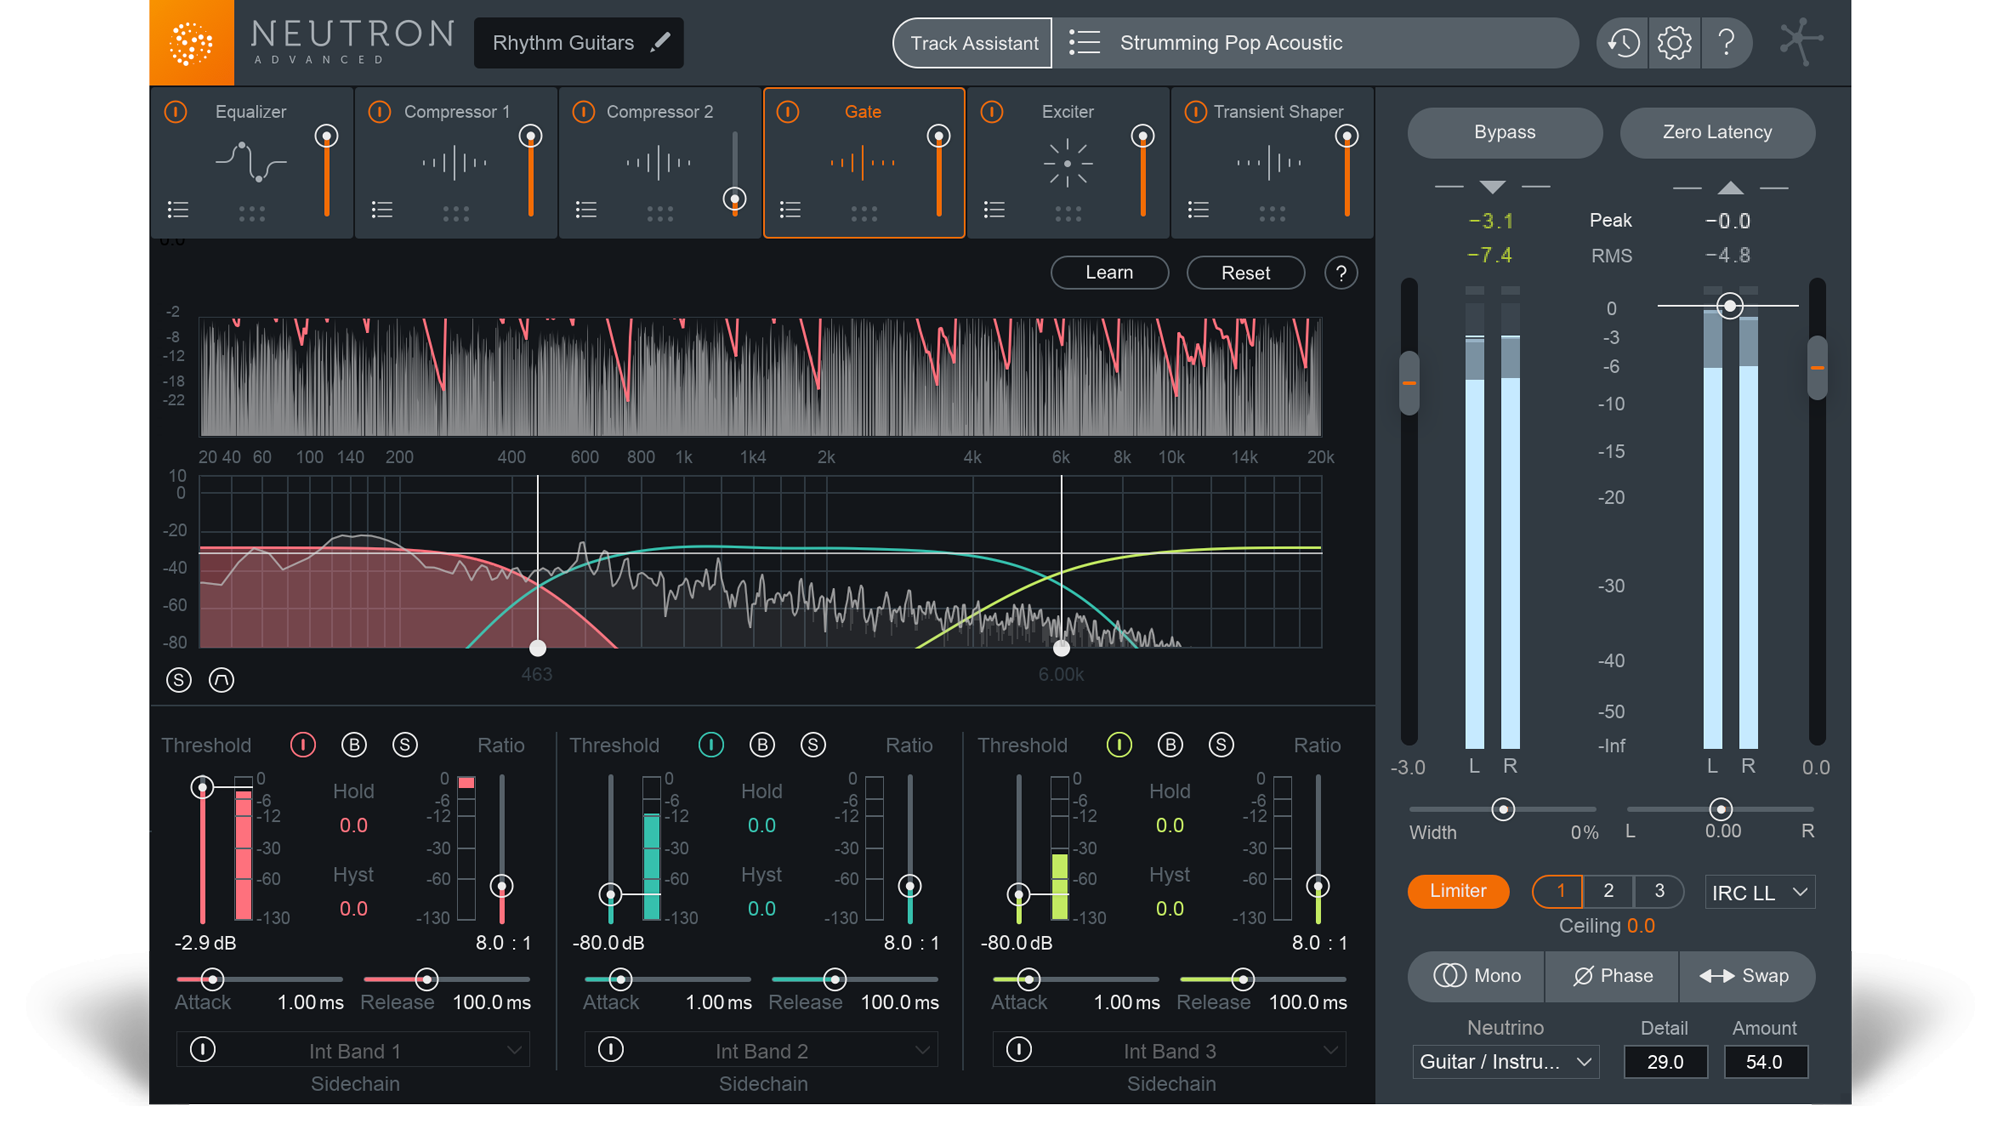This screenshot has width=2000, height=1121.
Task: Toggle the Exciter module power
Action: [x=992, y=112]
